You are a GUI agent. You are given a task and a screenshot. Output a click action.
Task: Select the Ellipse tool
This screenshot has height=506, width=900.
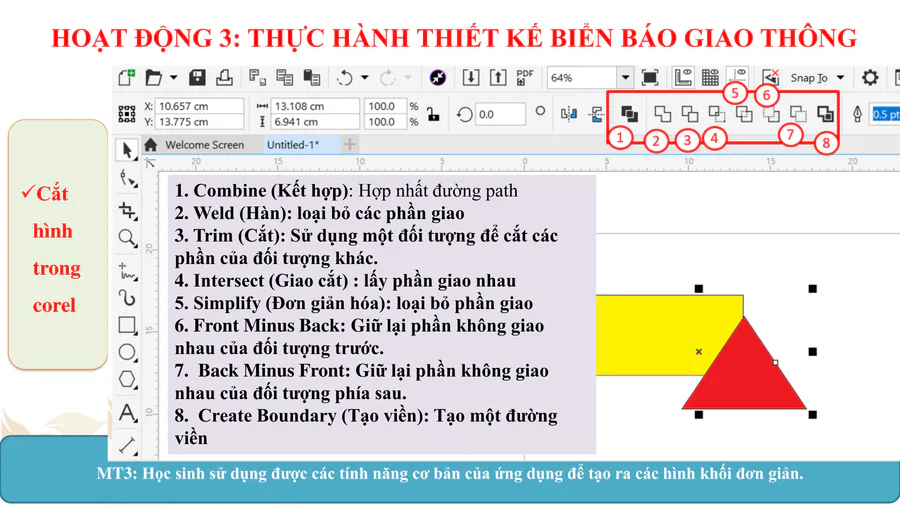127,353
